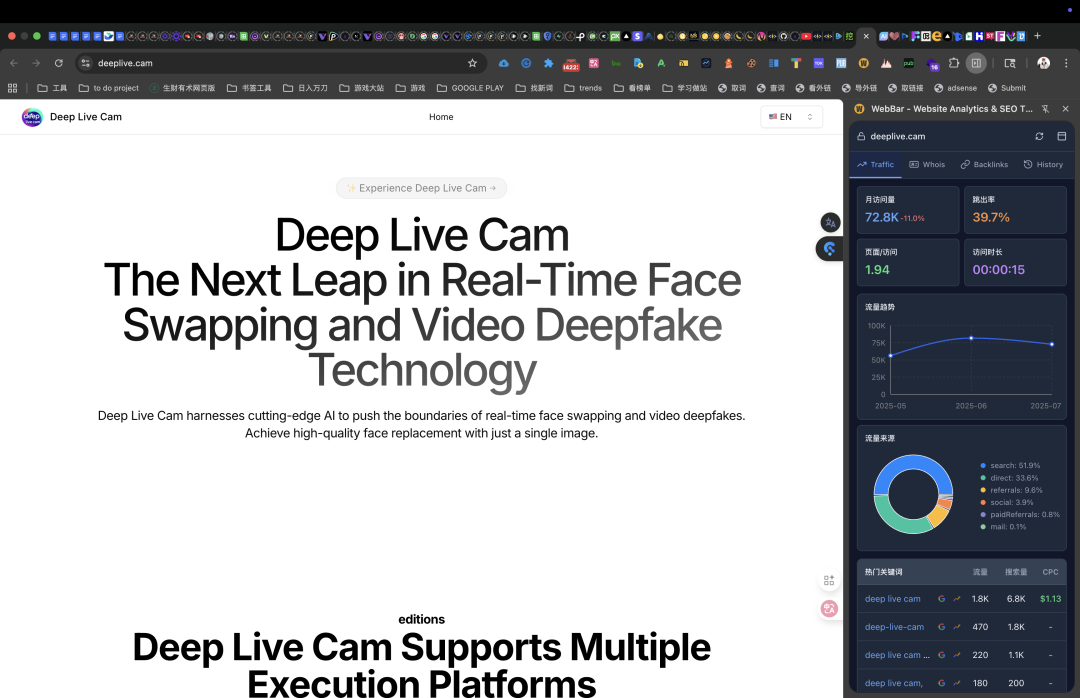
Task: Toggle the WebBar panel layout icon
Action: point(1061,136)
